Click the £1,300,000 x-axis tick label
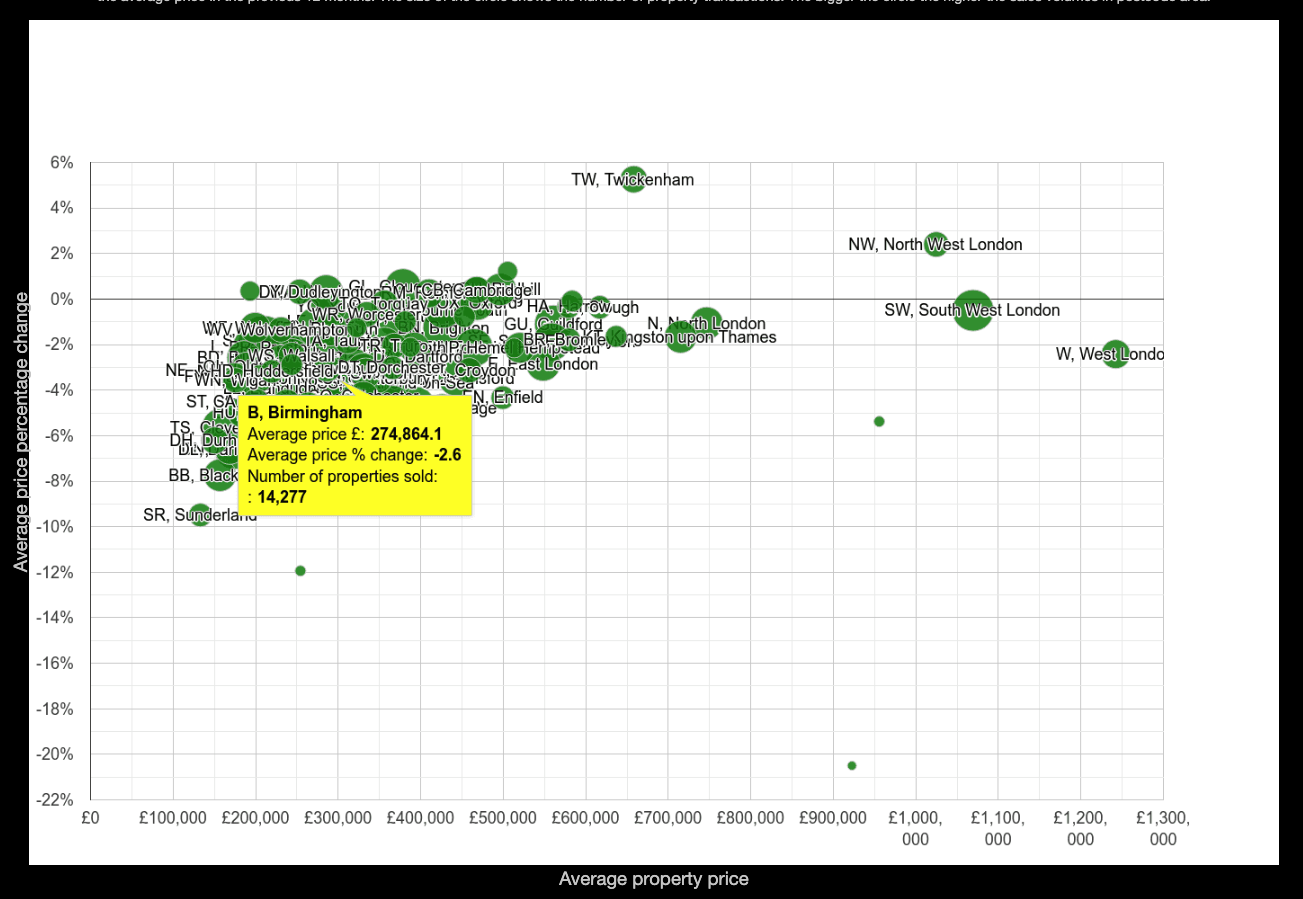This screenshot has width=1303, height=899. pyautogui.click(x=1163, y=828)
